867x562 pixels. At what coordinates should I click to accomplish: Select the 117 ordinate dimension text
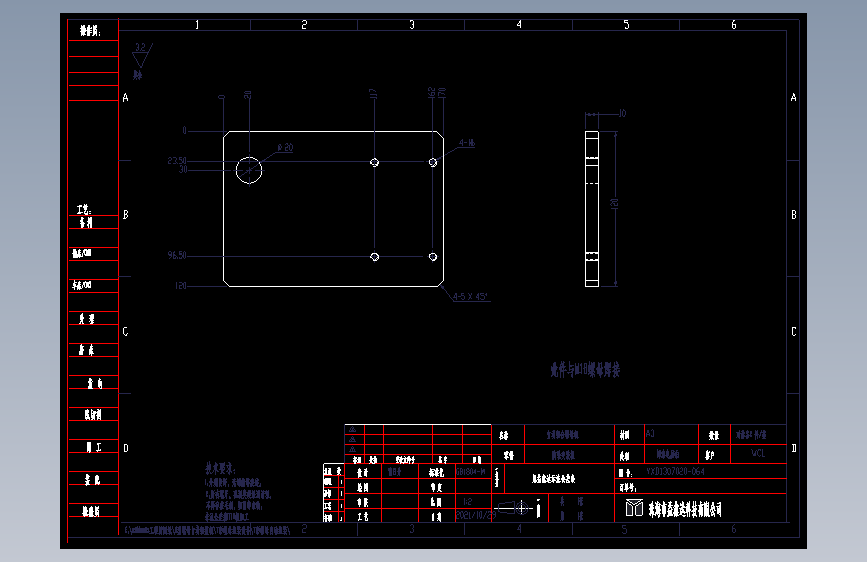pyautogui.click(x=373, y=93)
